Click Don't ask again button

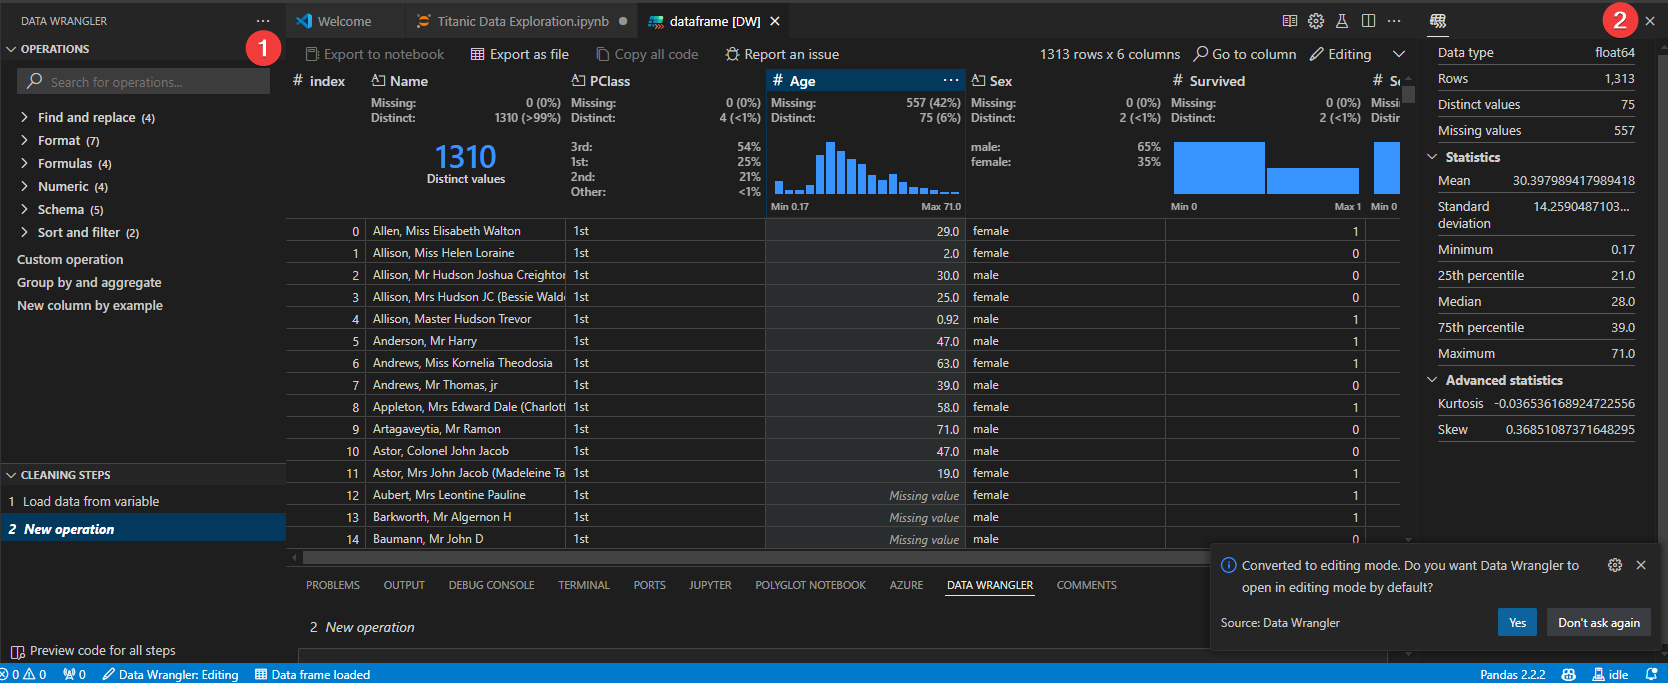[x=1598, y=622]
